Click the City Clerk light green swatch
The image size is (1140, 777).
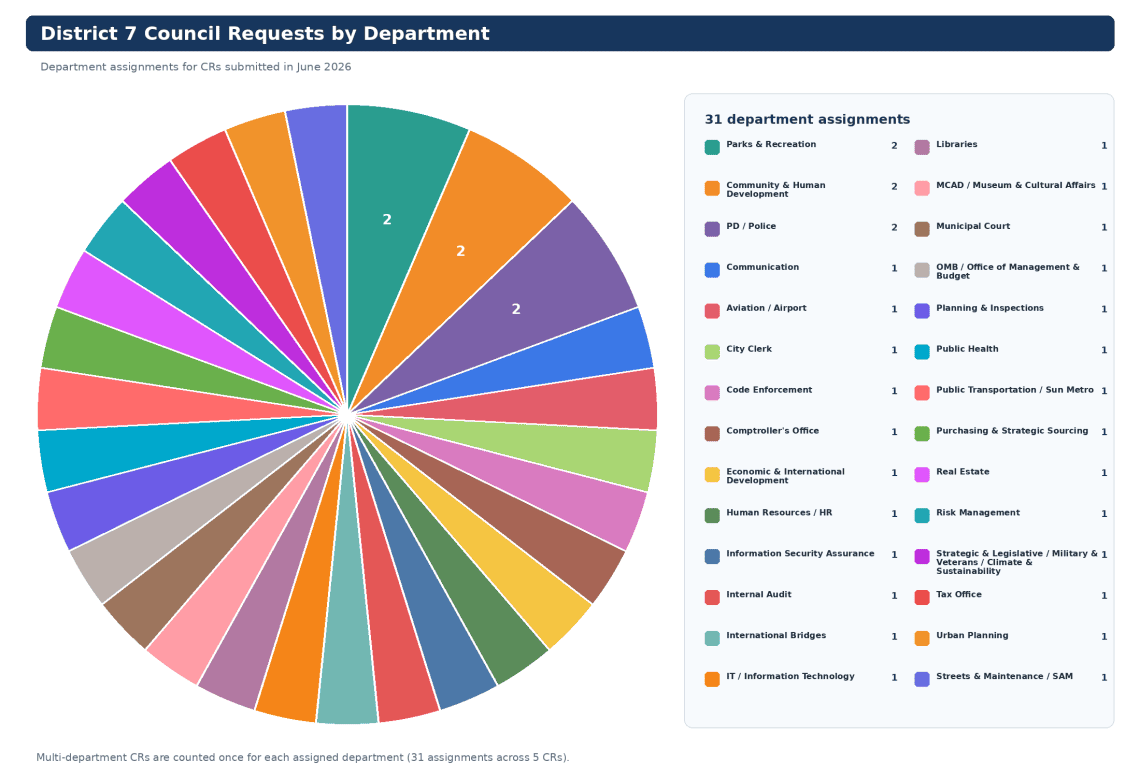712,352
